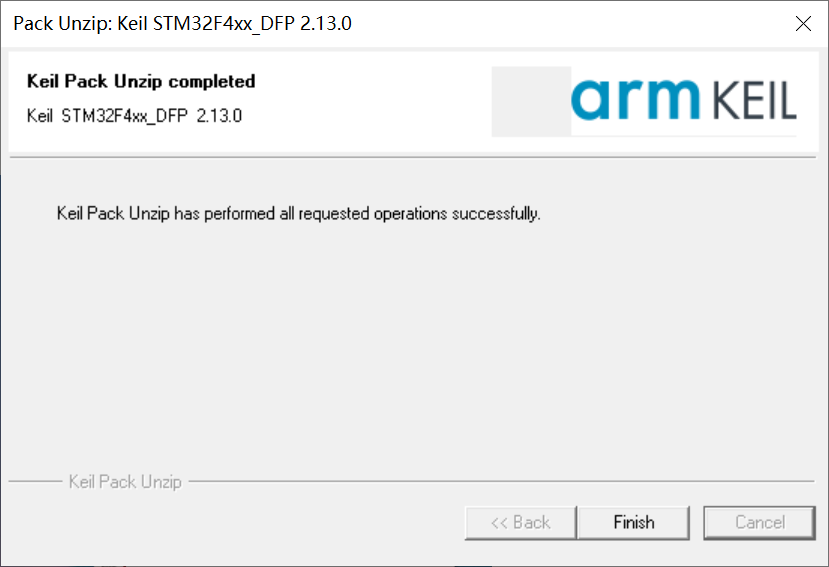Viewport: 829px width, 567px height.
Task: Click the version number 2.13.0 in the title bar
Action: pyautogui.click(x=326, y=23)
